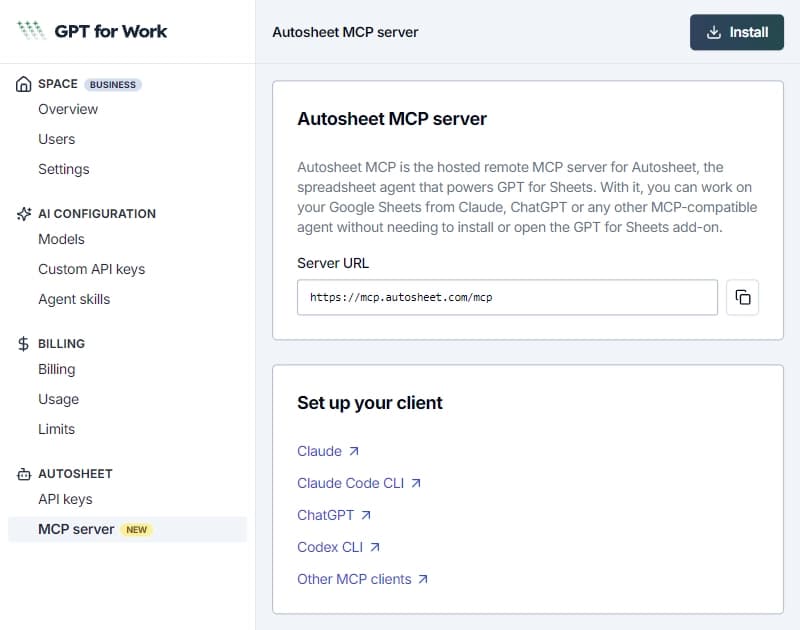Open the Codex CLI setup link
The image size is (800, 630).
(x=330, y=547)
